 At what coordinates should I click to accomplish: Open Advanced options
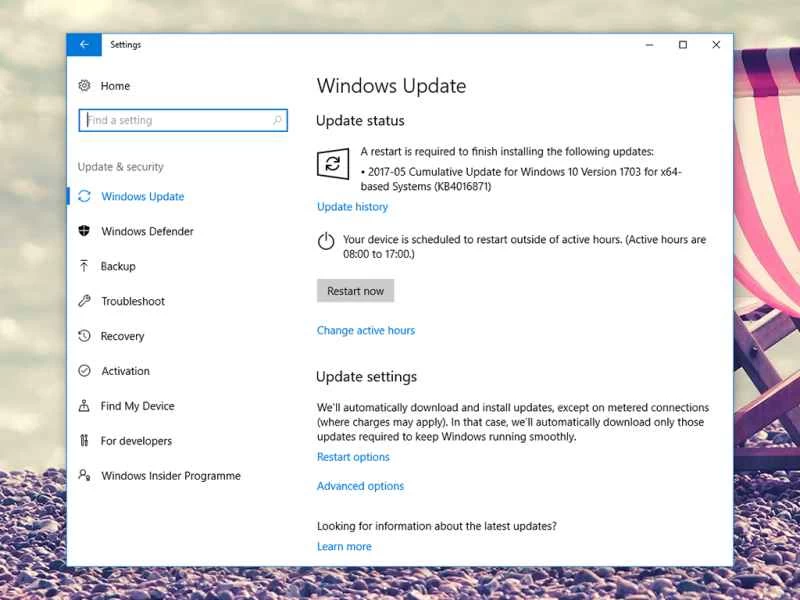(360, 485)
